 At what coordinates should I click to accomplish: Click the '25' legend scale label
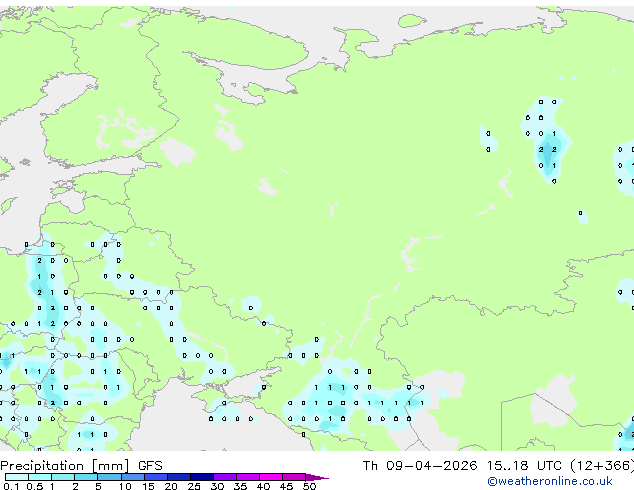[194, 486]
